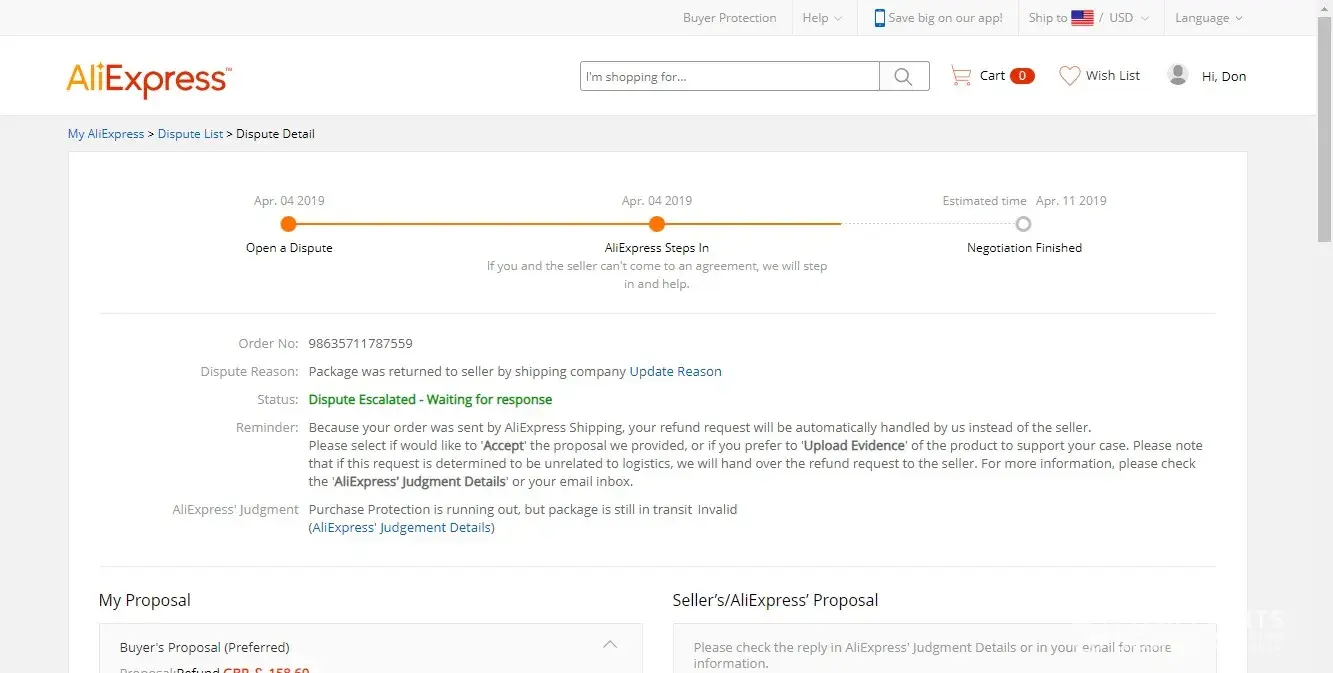Open the Dispute List breadcrumb link

coord(190,134)
